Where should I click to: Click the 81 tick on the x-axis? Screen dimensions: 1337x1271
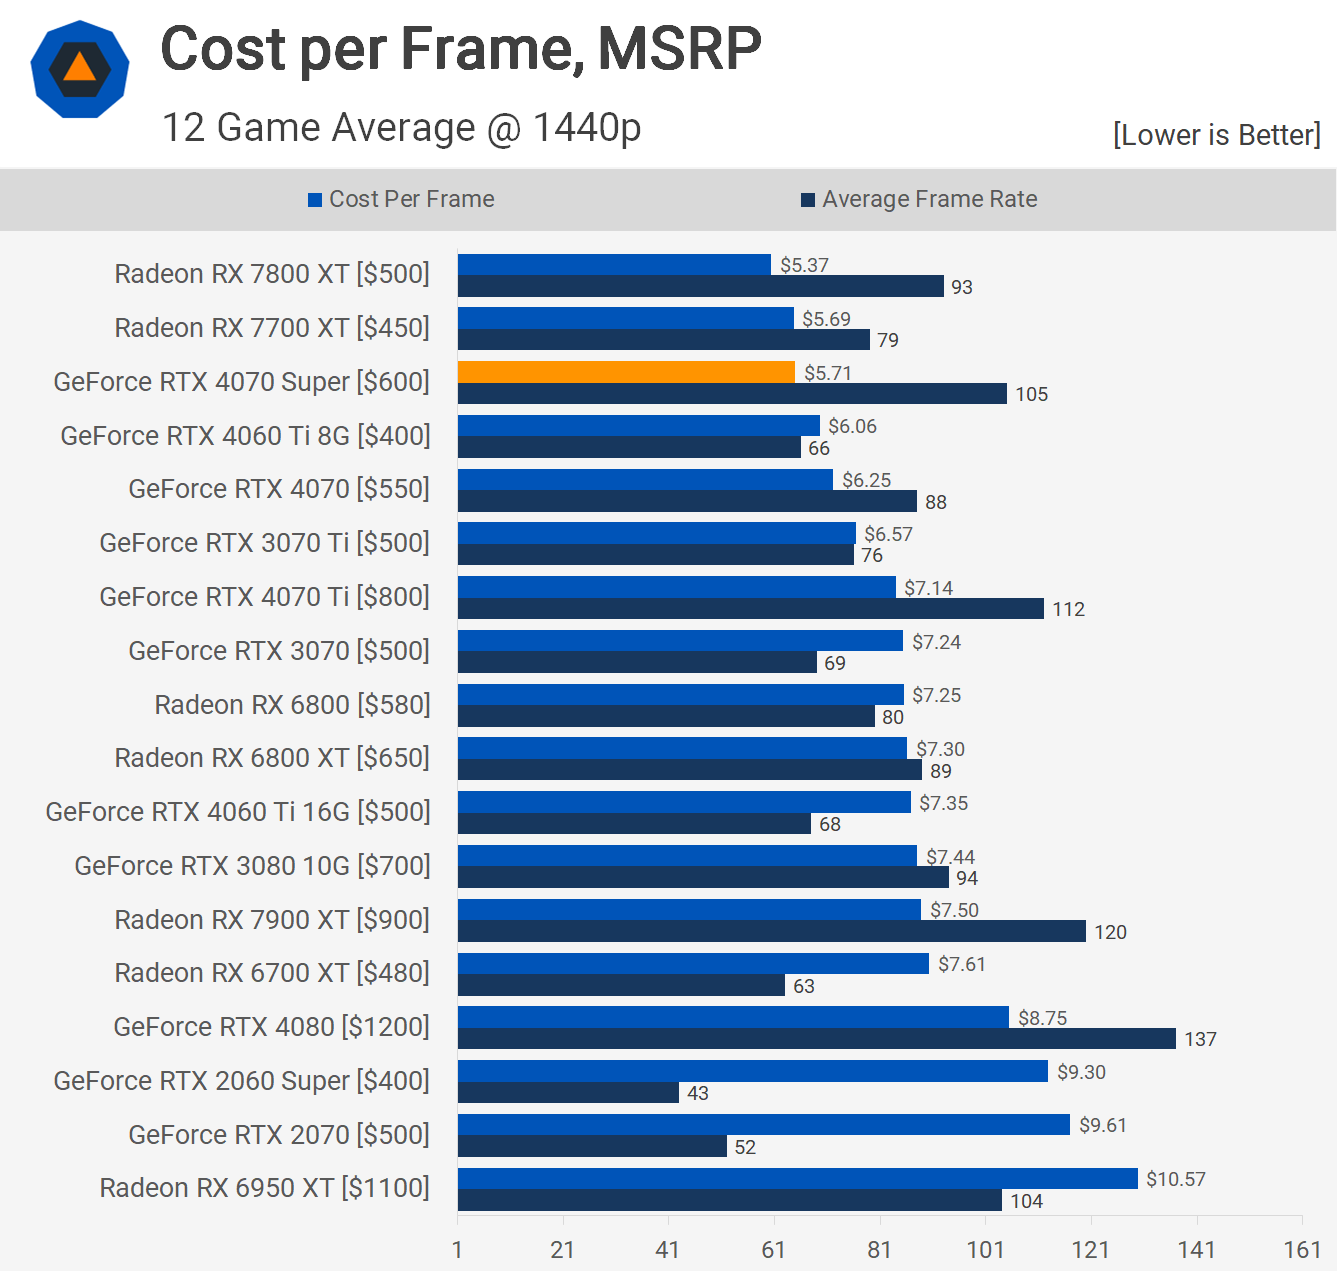(879, 1249)
